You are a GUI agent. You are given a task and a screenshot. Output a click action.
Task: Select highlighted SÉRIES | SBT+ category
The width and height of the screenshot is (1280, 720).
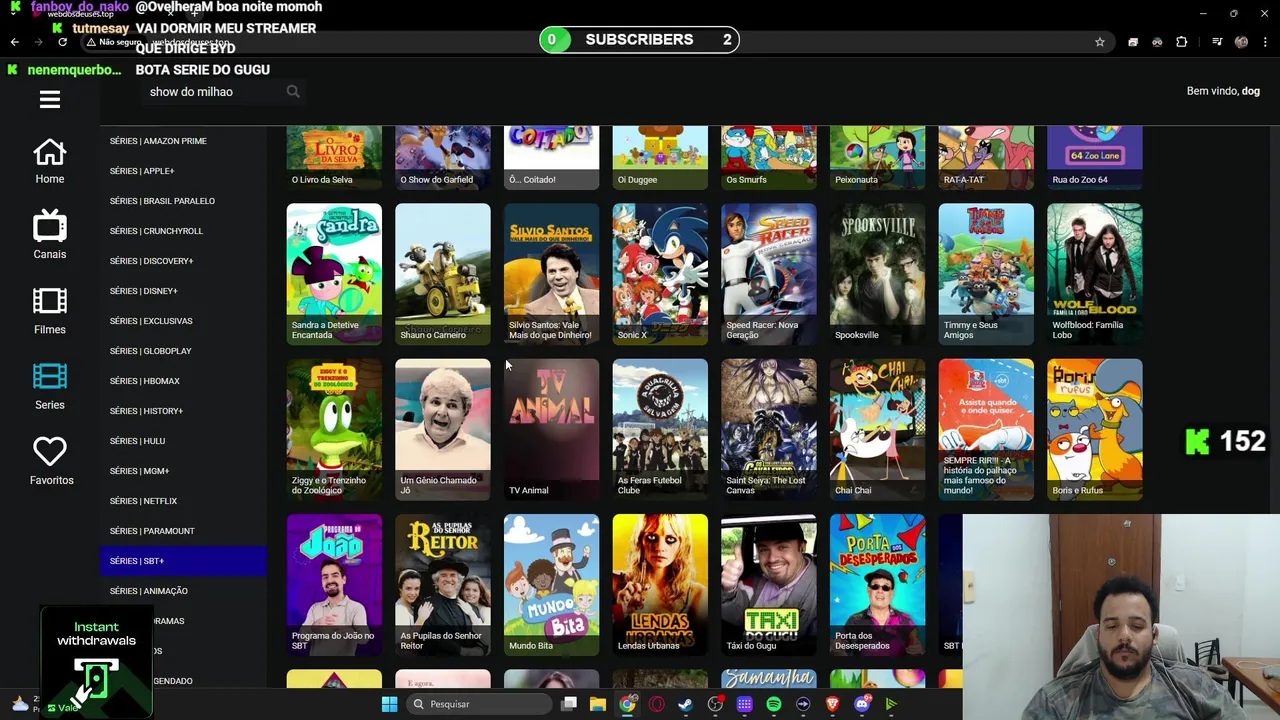pos(183,561)
